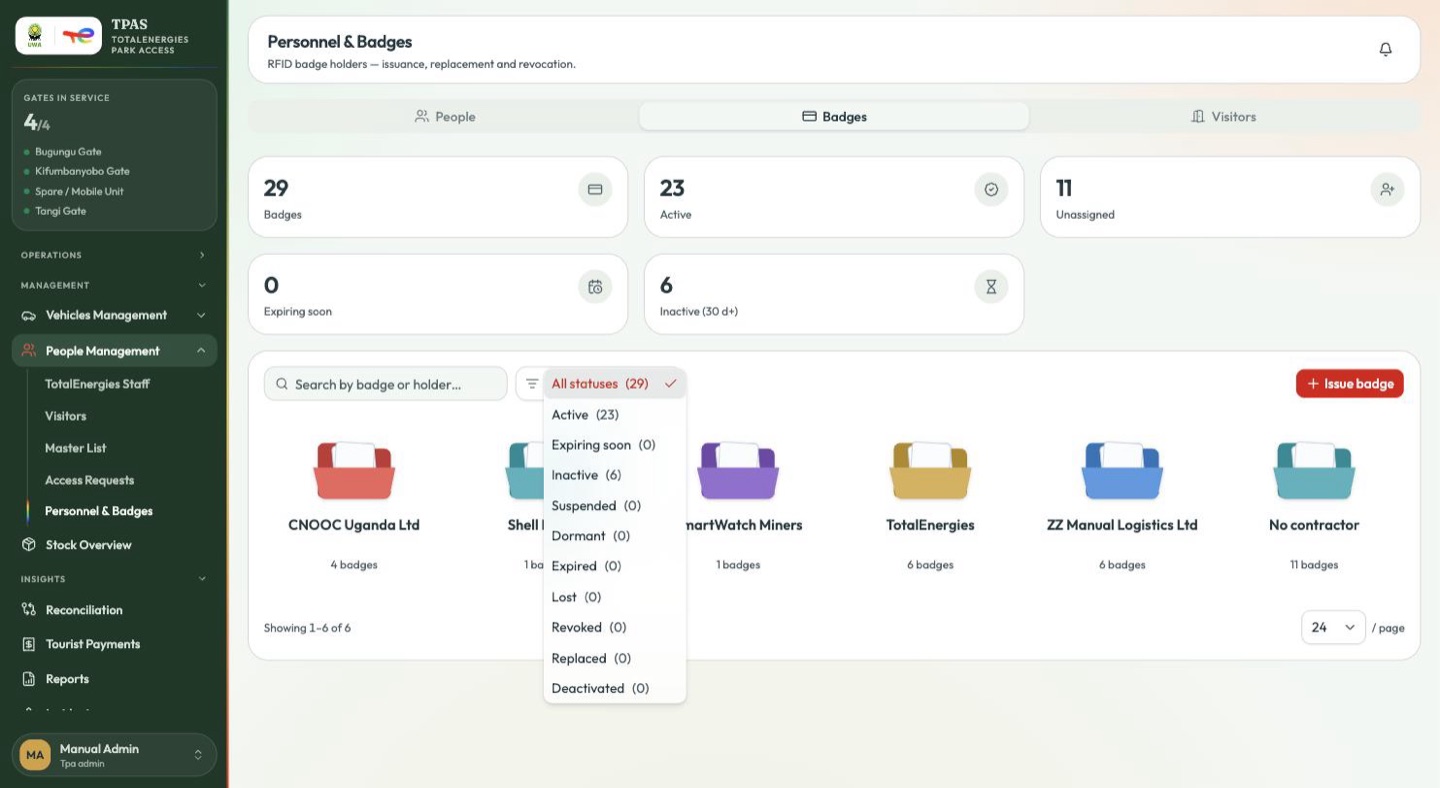Filter badges by Active (23)

point(615,415)
